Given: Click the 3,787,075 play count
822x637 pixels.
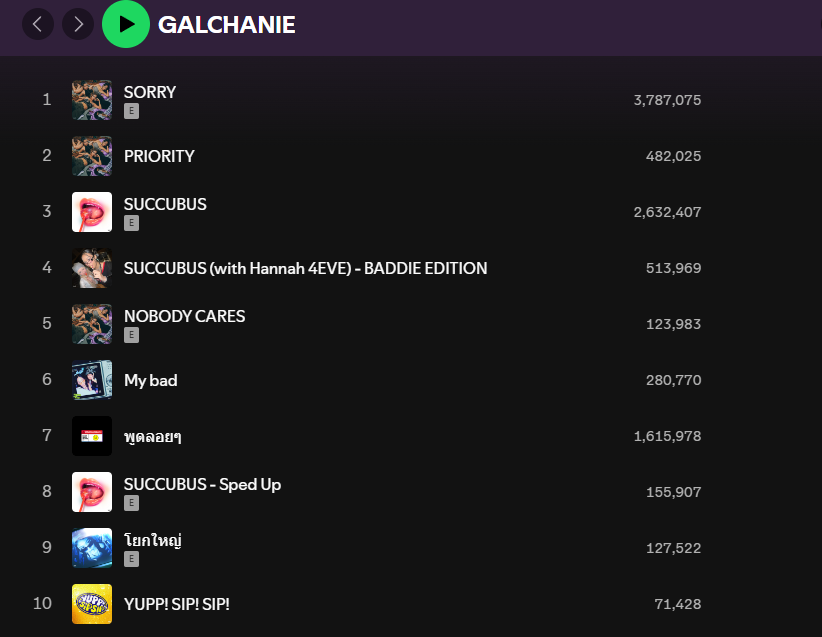Looking at the screenshot, I should (x=667, y=100).
